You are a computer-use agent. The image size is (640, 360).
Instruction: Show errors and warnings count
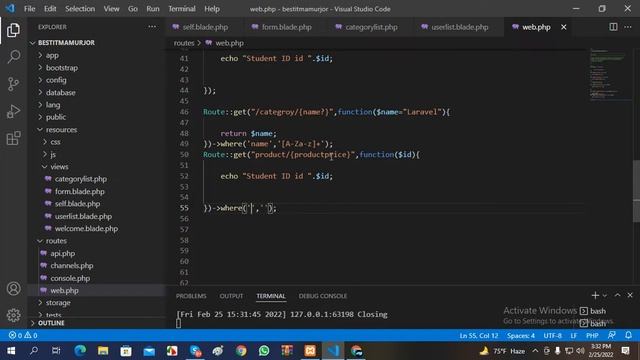tap(23, 335)
